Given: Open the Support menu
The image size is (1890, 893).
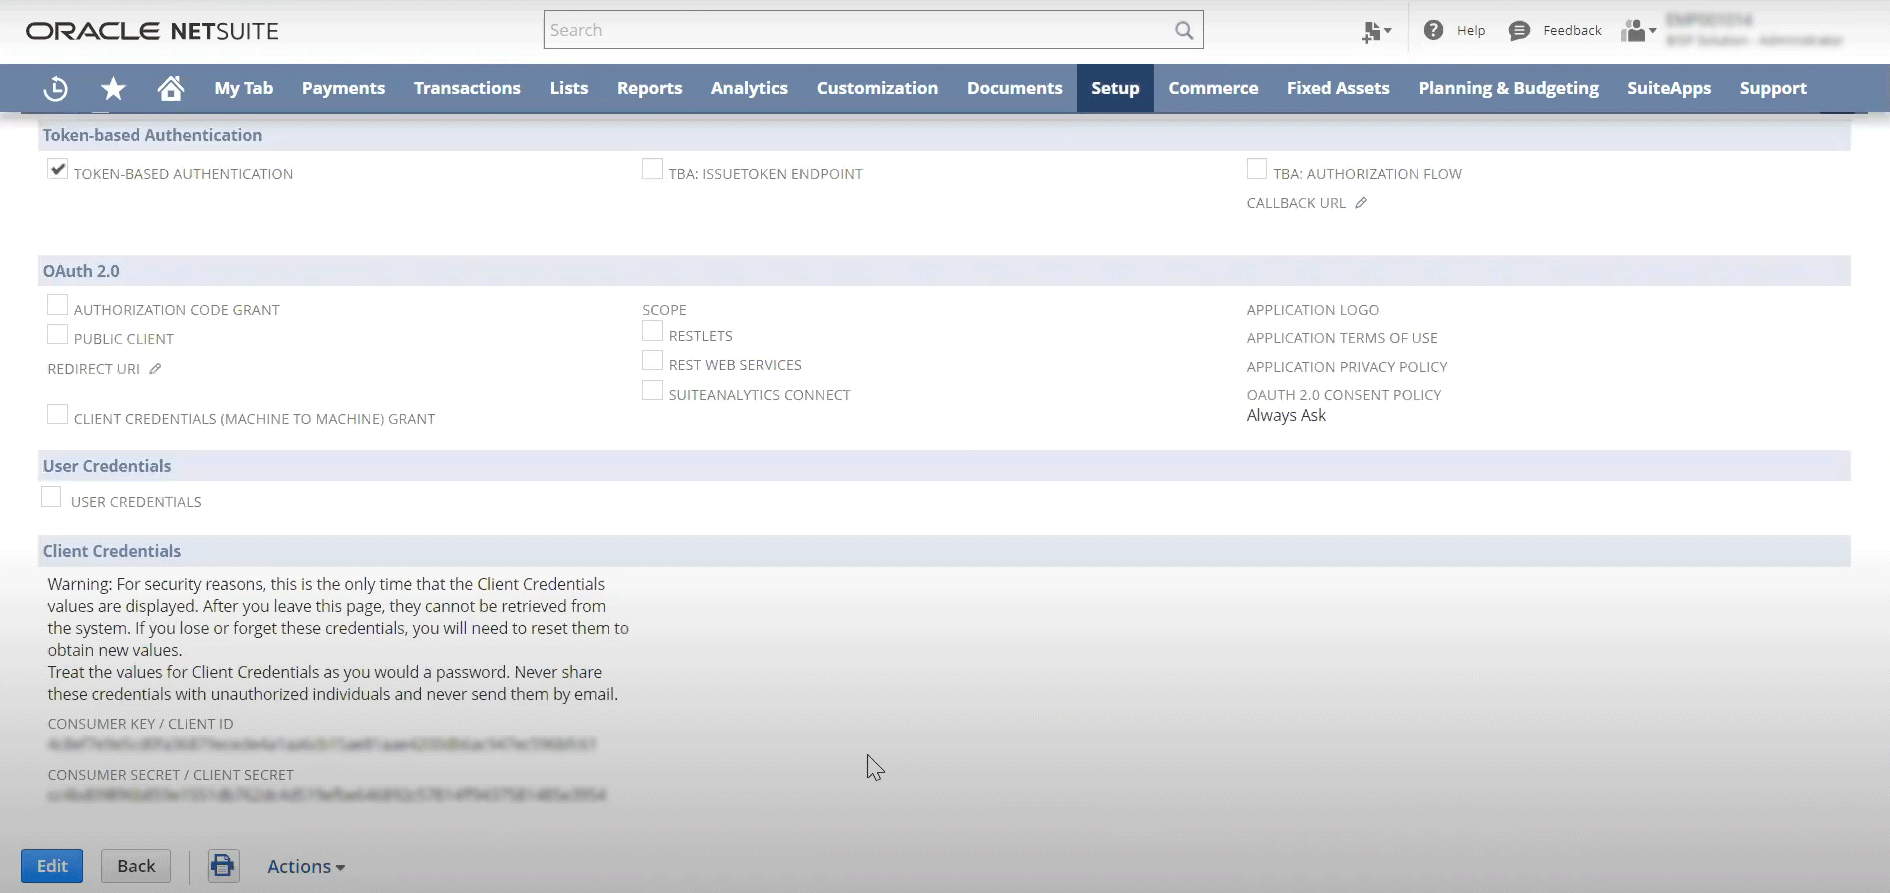Looking at the screenshot, I should pyautogui.click(x=1773, y=88).
